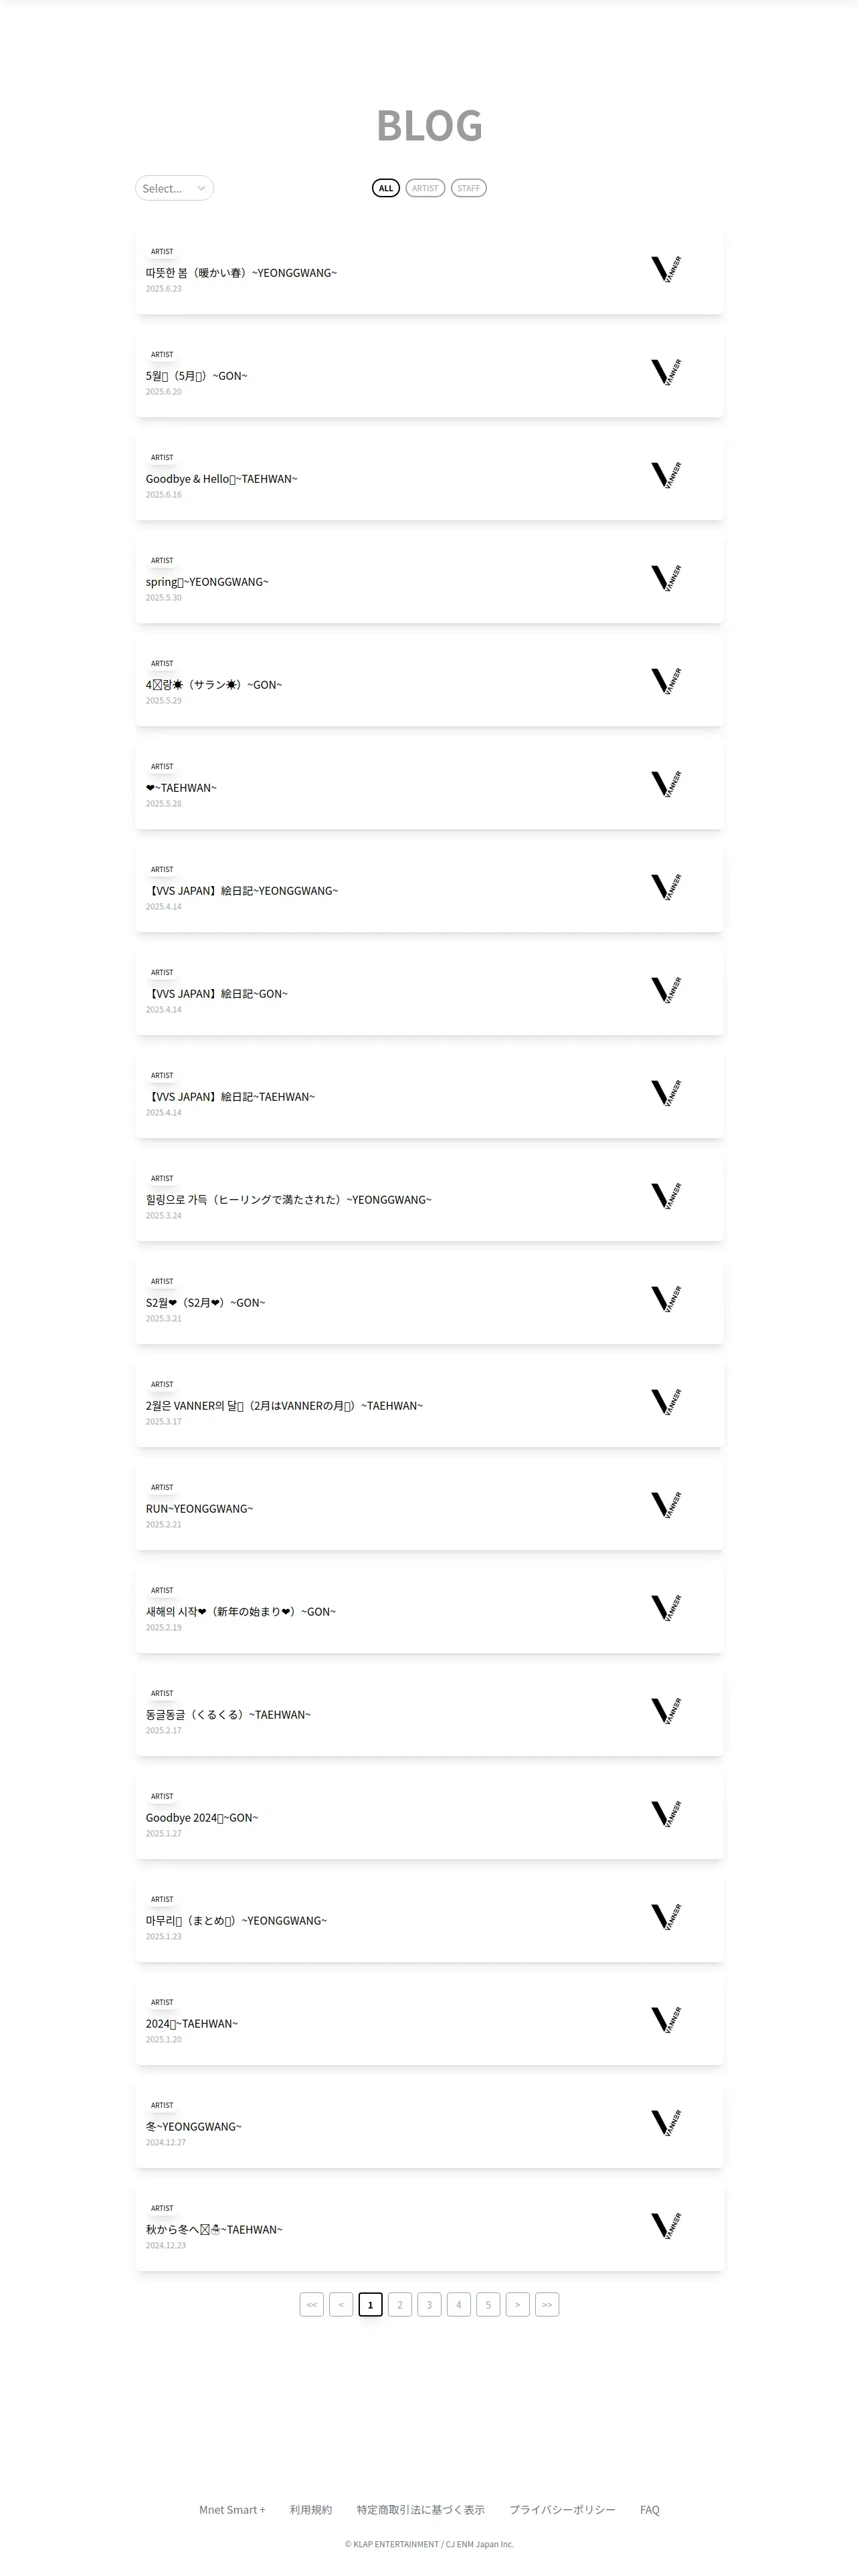Click VANNER logo beside Goodbye & Hello post
Screen dimensions: 859x2576
point(666,476)
